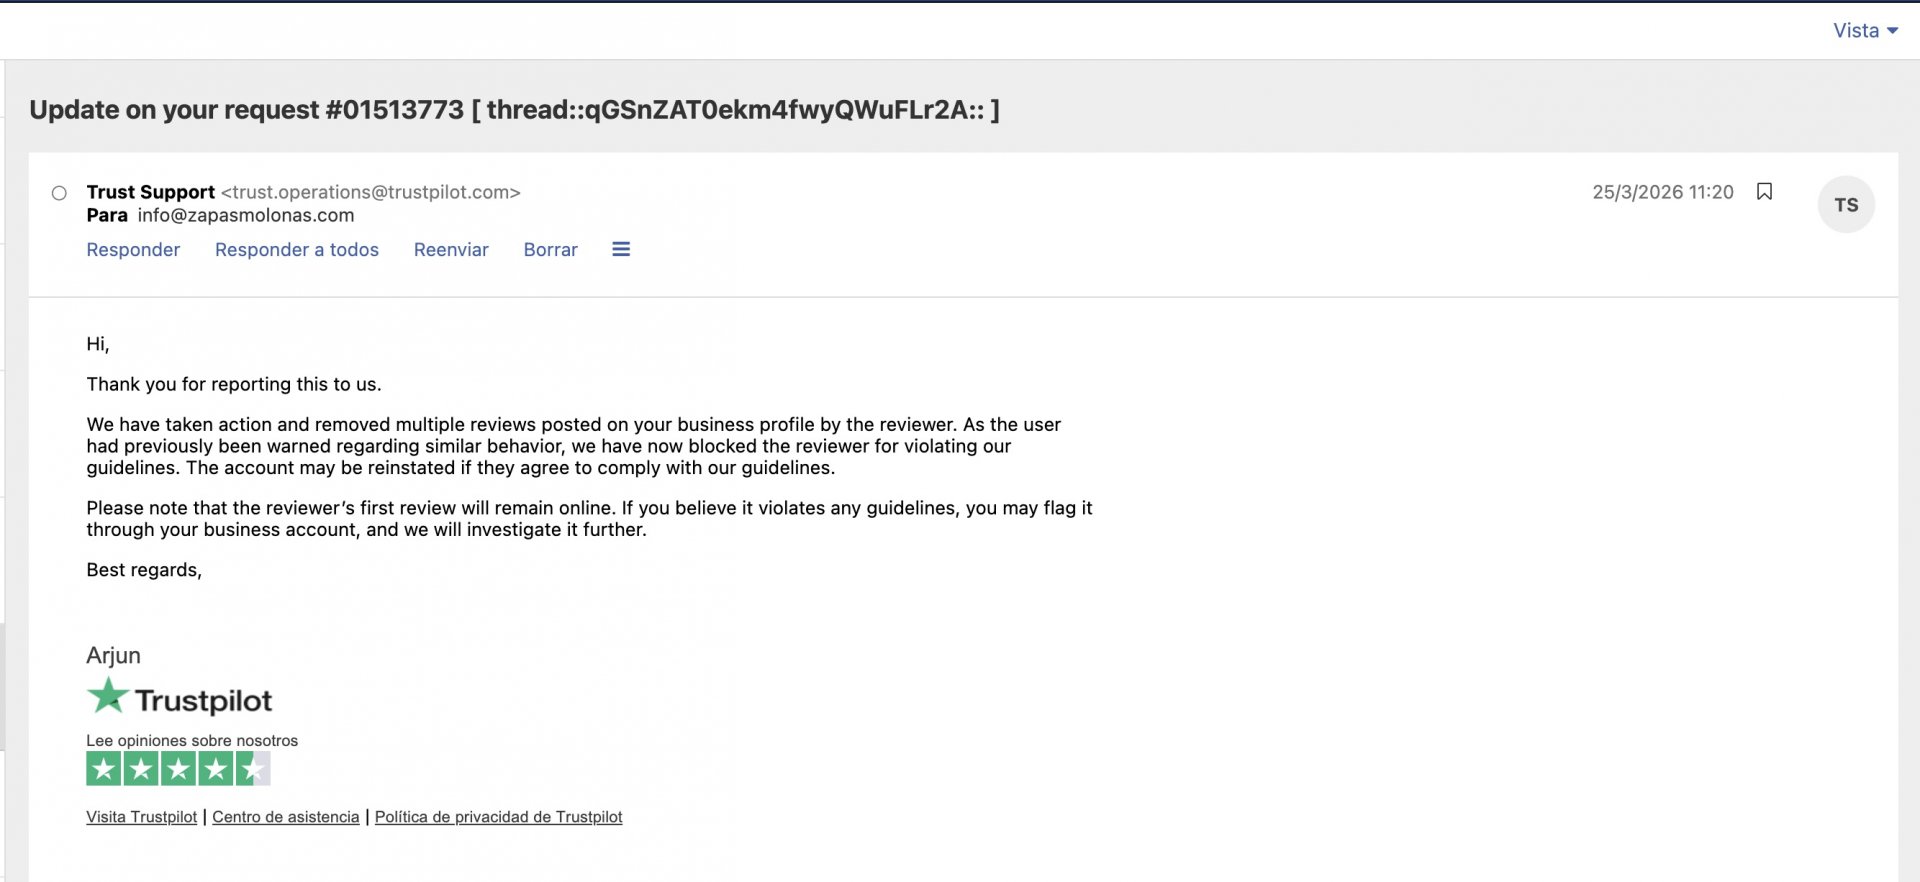Open more message actions via hamburger icon
Viewport: 1920px width, 882px height.
pyautogui.click(x=621, y=249)
